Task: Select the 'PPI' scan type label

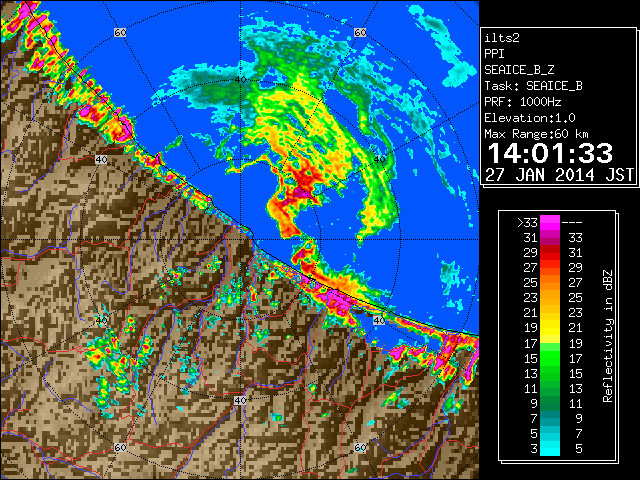Action: tap(494, 54)
